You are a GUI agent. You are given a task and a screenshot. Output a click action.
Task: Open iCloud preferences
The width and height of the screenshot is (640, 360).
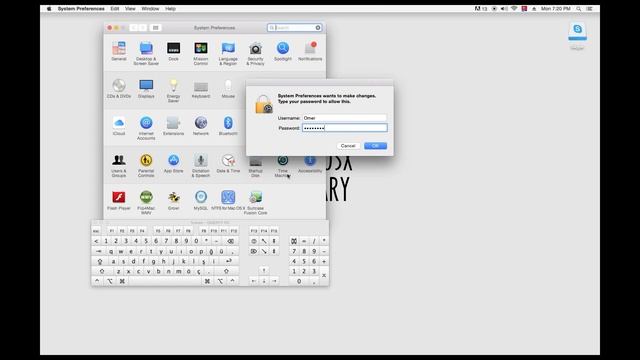tap(119, 126)
